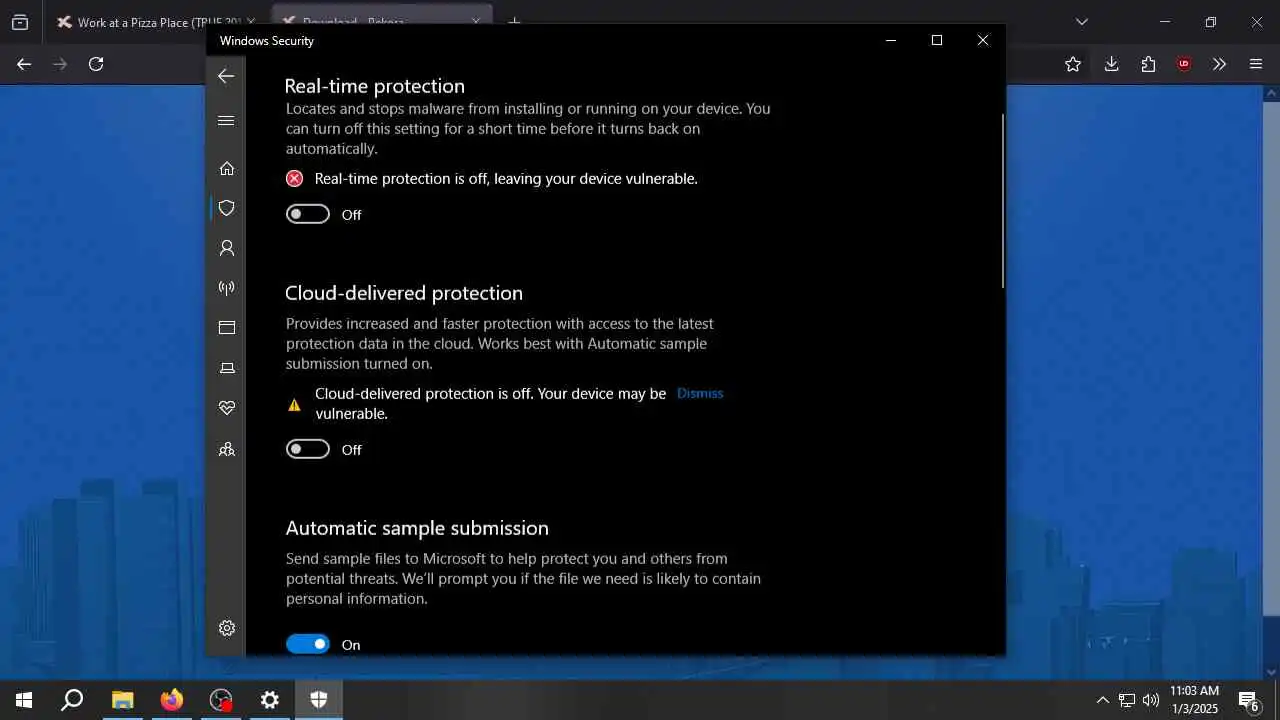Turn off Automatic sample submission toggle
The width and height of the screenshot is (1280, 720).
[x=308, y=644]
